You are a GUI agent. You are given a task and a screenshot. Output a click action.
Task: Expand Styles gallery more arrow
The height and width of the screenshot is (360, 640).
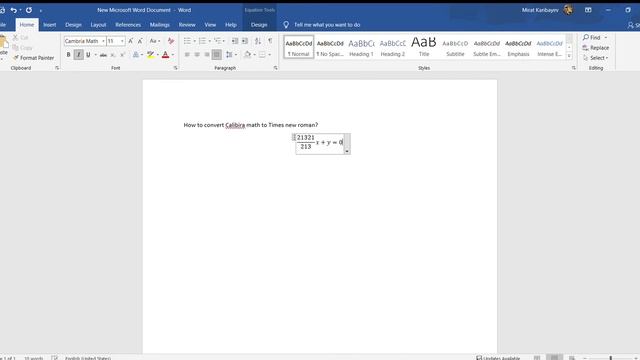coord(569,56)
